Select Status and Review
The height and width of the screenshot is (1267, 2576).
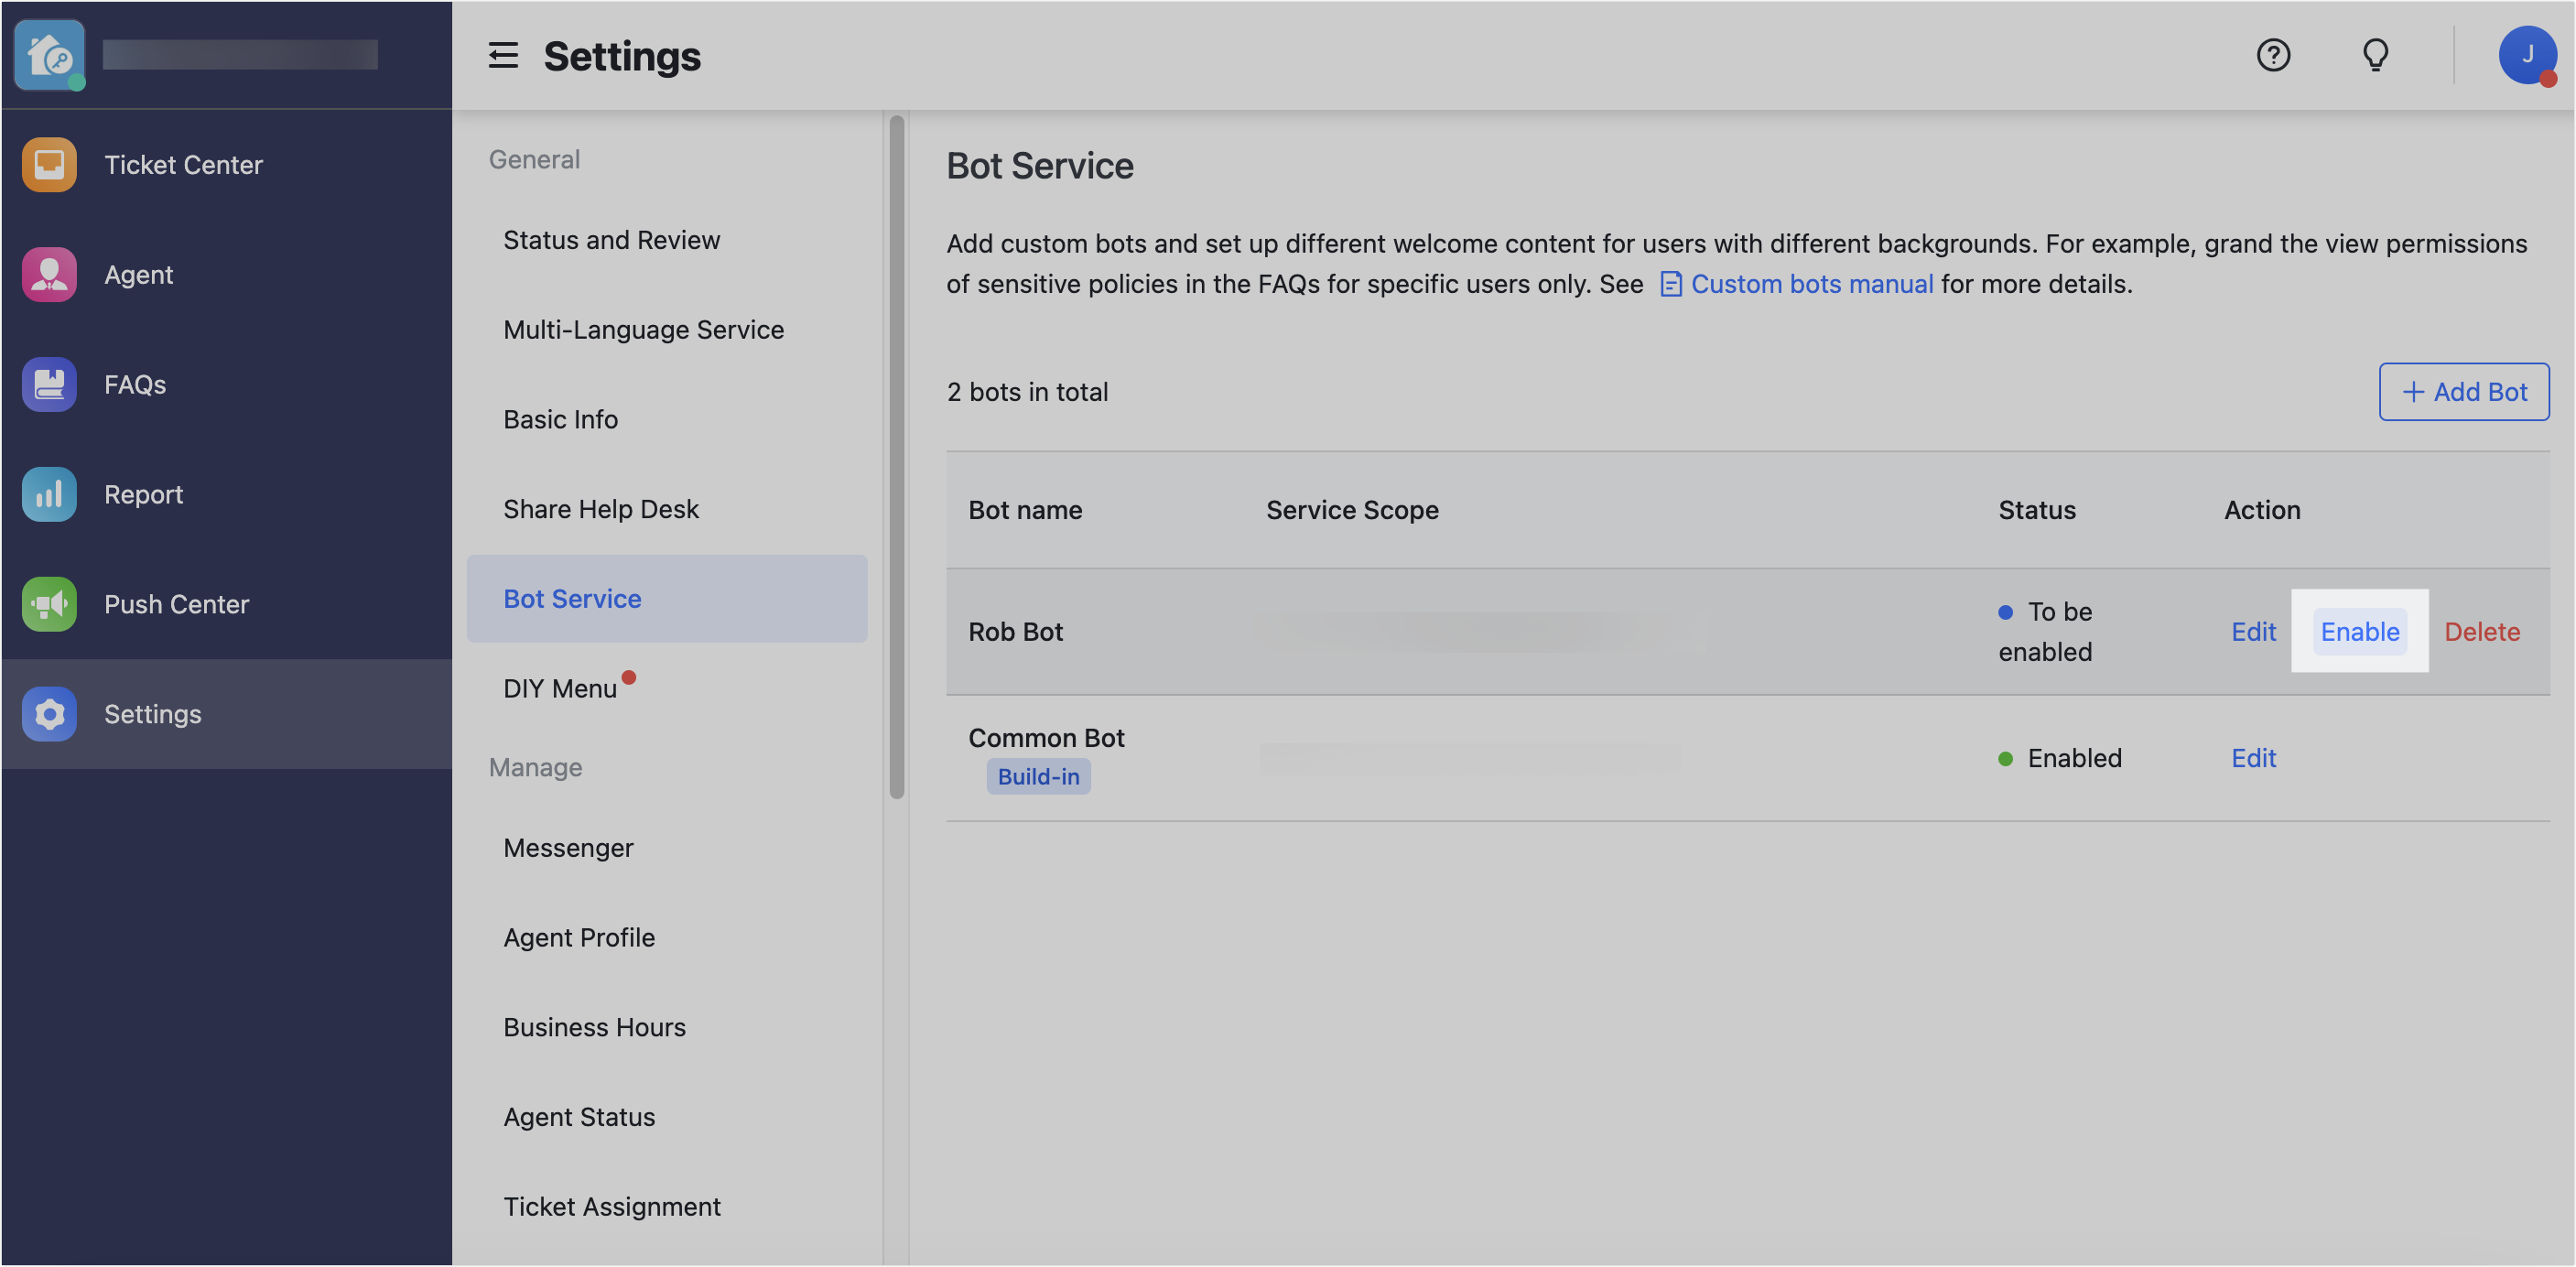pos(611,240)
